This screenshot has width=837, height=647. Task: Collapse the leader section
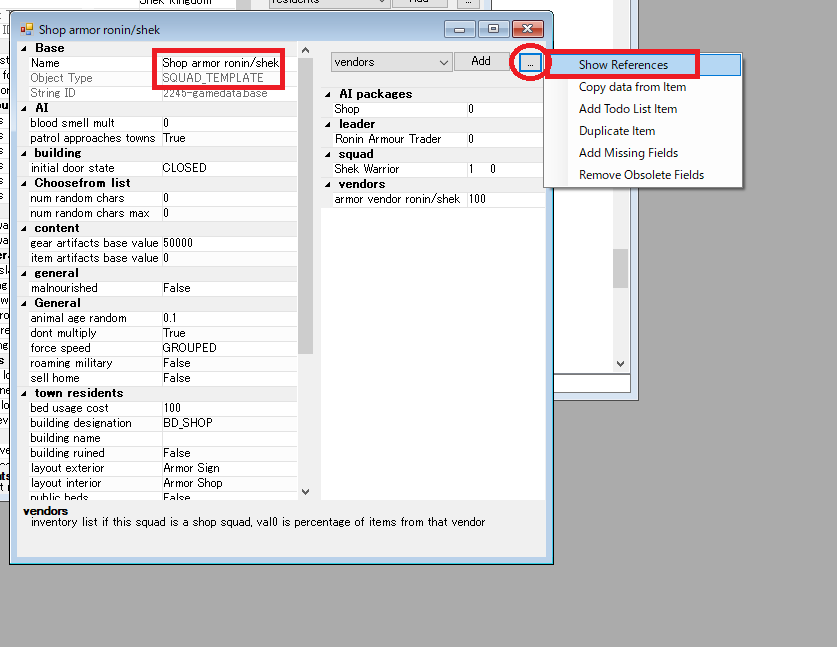coord(328,124)
